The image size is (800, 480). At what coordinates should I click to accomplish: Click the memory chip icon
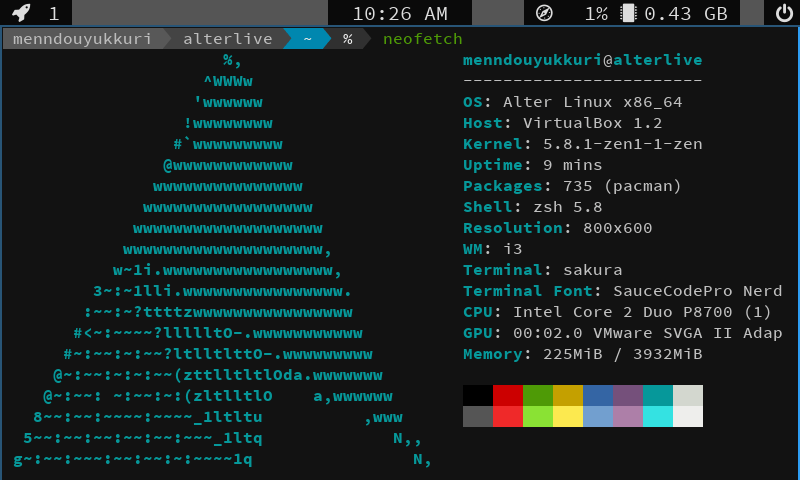pos(629,13)
